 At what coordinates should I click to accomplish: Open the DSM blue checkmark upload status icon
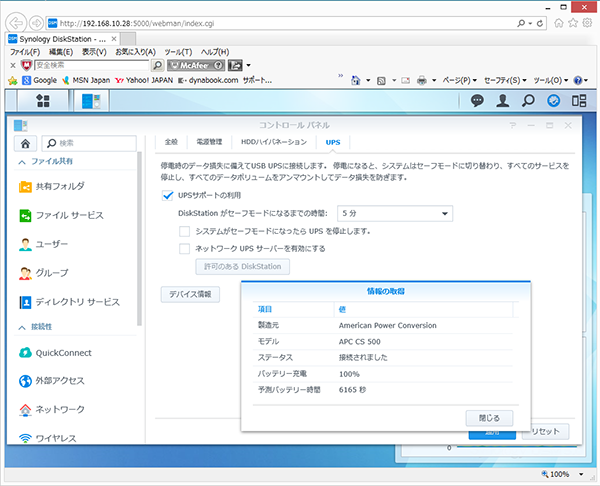pyautogui.click(x=553, y=101)
